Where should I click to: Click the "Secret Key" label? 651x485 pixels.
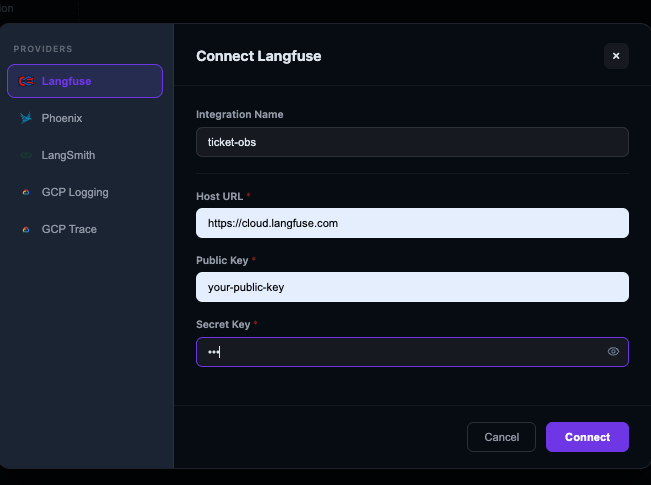(x=223, y=324)
